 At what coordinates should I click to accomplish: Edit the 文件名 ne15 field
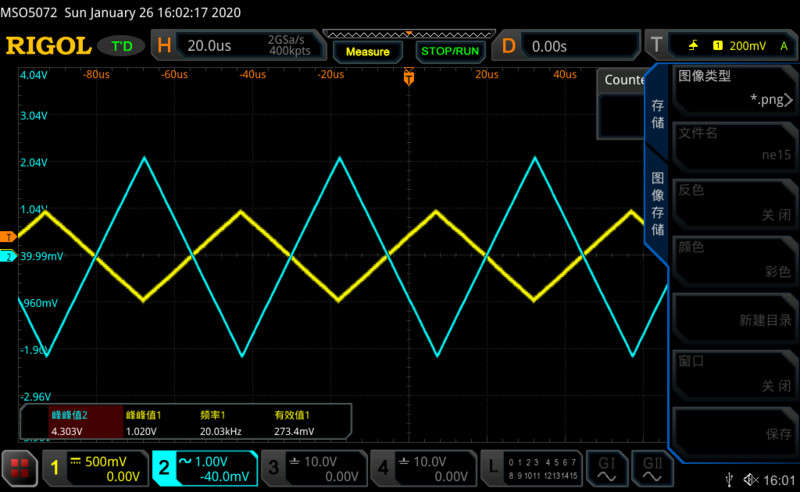735,145
